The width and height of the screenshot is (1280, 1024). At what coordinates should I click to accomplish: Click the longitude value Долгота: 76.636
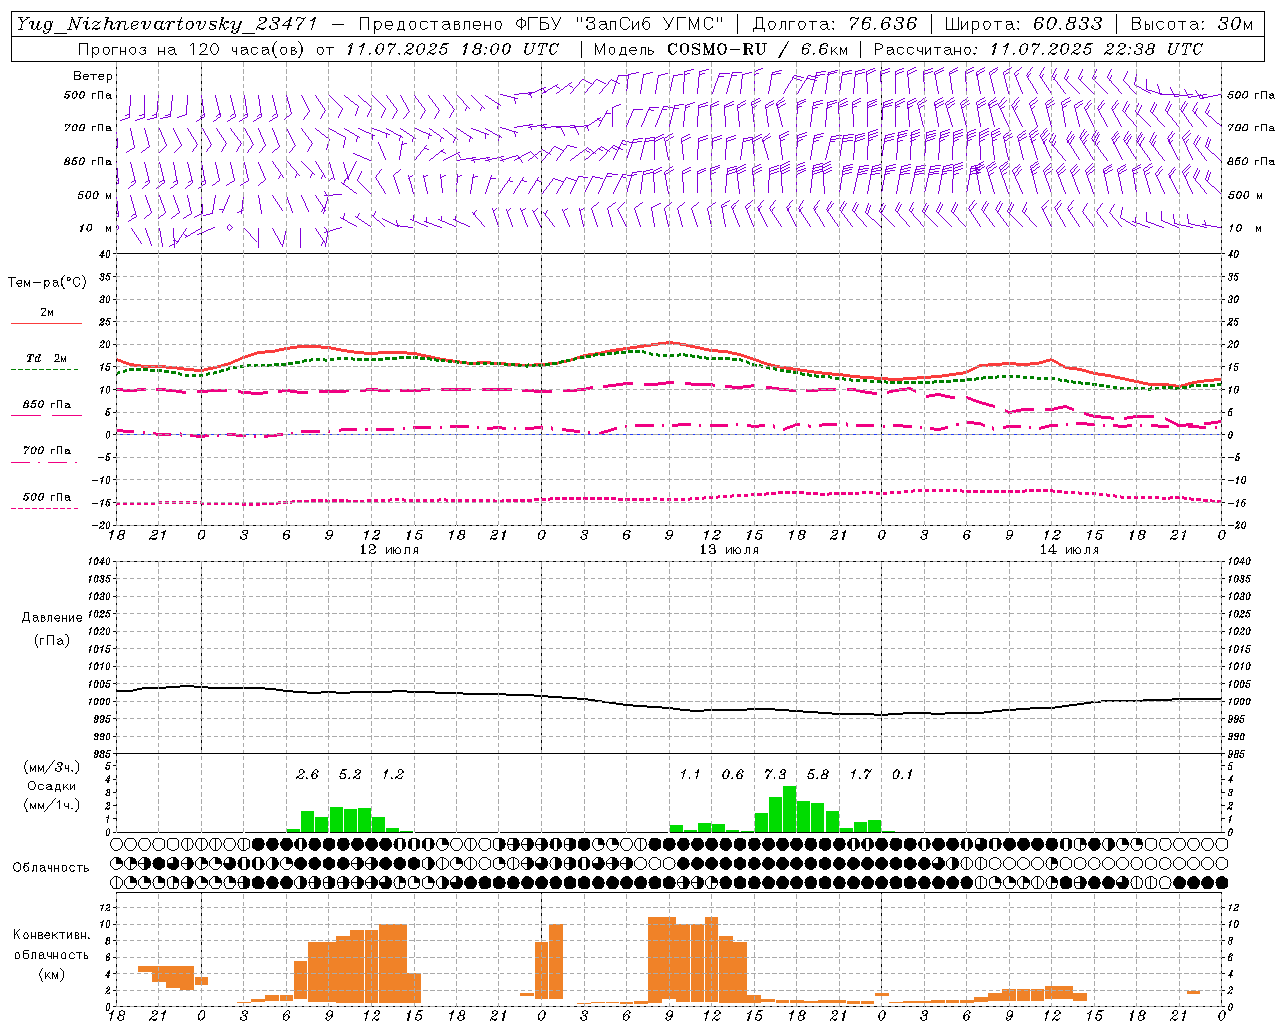[835, 24]
